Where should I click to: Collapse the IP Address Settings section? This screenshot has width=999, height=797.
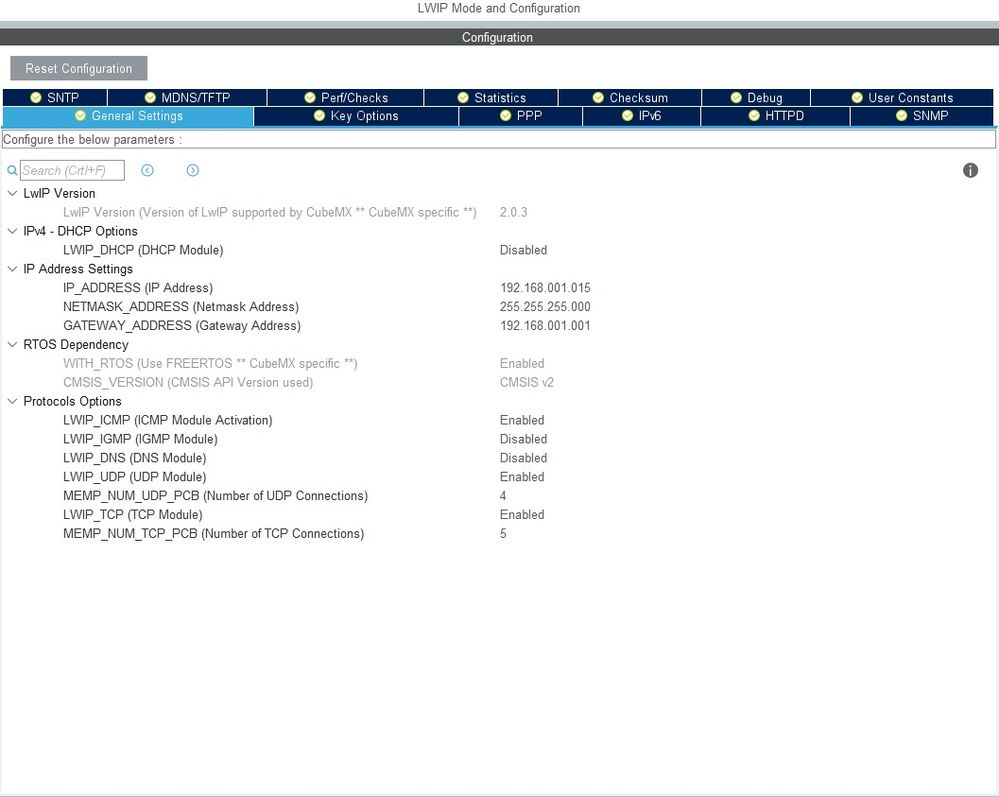12,269
